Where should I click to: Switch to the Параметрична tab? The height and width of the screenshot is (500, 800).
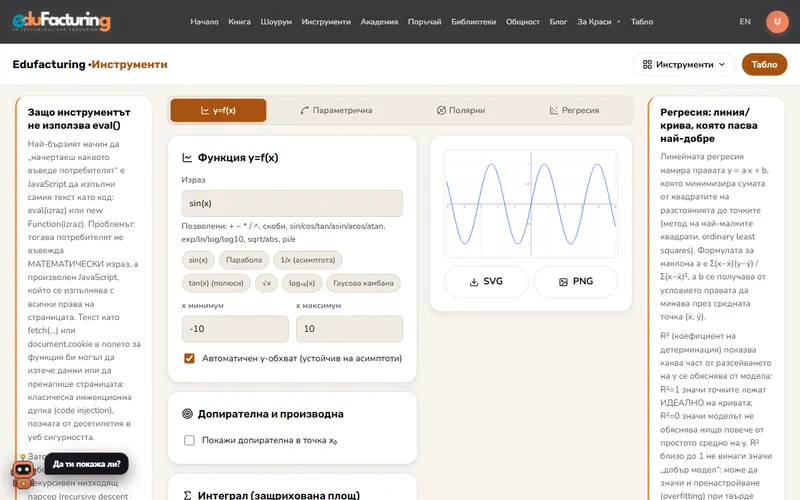point(336,110)
